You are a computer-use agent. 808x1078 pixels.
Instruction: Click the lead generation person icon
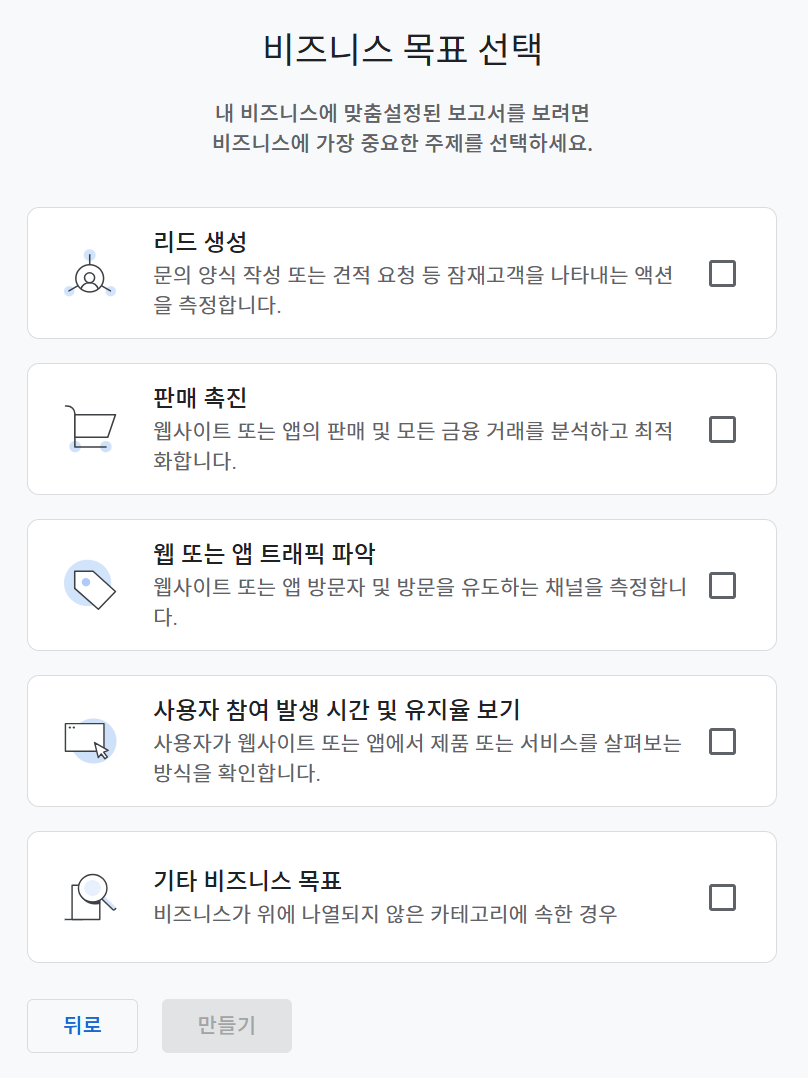point(90,273)
